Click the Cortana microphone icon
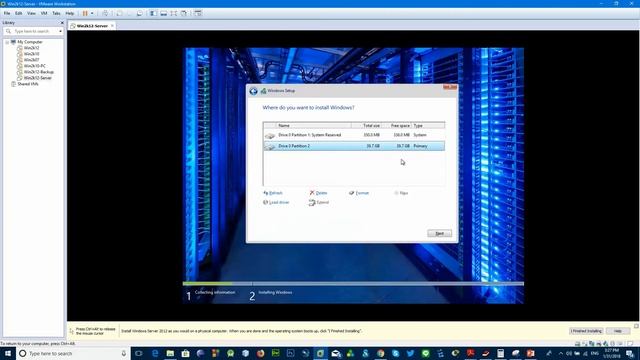 124,353
